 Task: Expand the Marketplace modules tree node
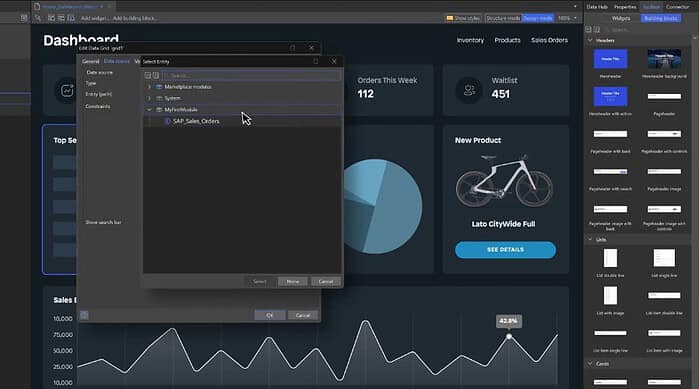pos(149,87)
